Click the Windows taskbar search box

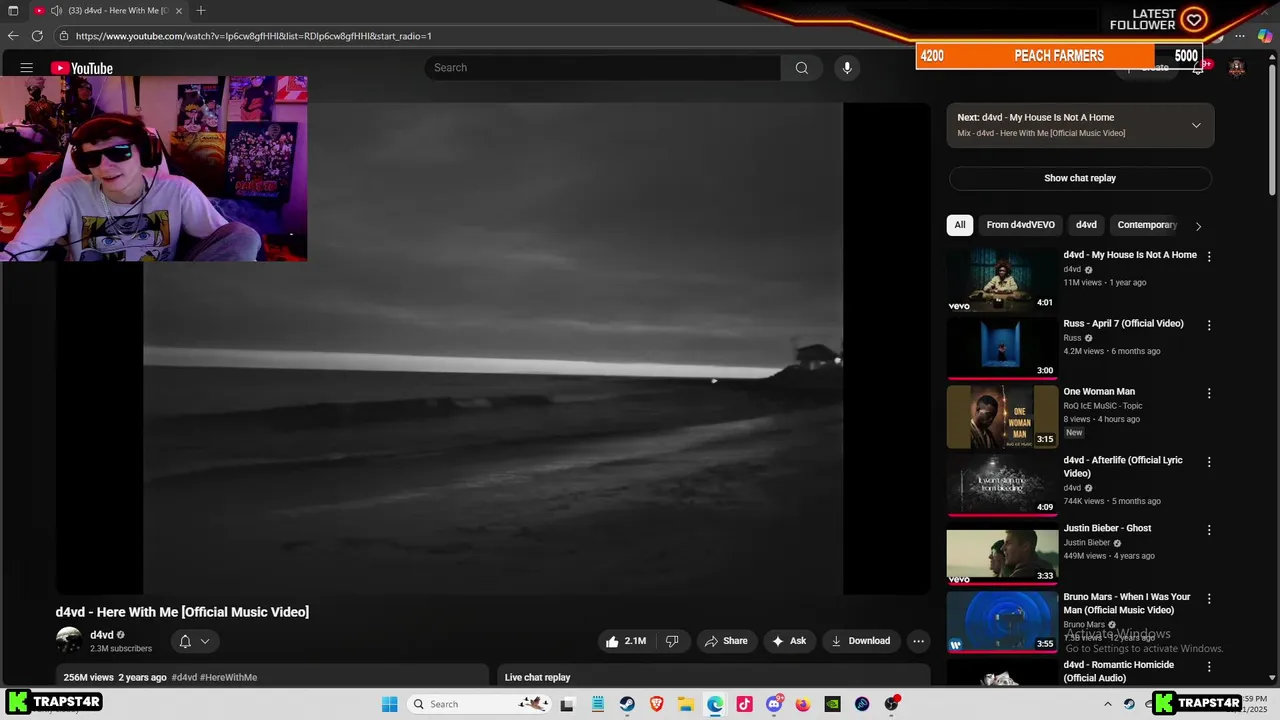480,704
